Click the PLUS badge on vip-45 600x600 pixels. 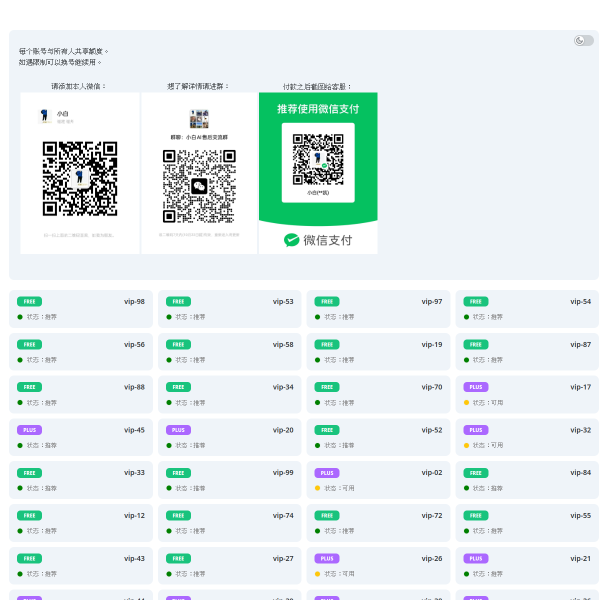tap(29, 430)
